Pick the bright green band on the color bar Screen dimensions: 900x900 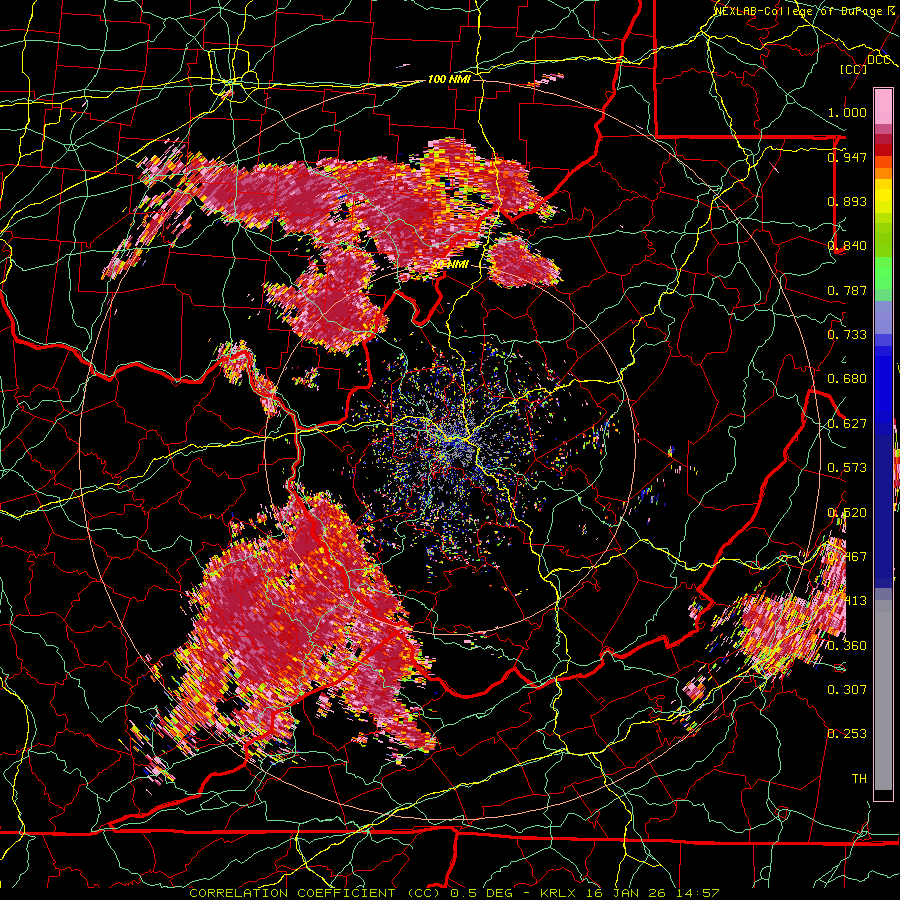[883, 273]
